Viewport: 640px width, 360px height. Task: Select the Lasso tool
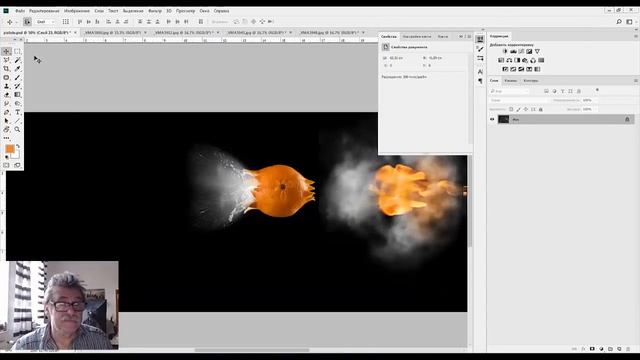[x=7, y=60]
